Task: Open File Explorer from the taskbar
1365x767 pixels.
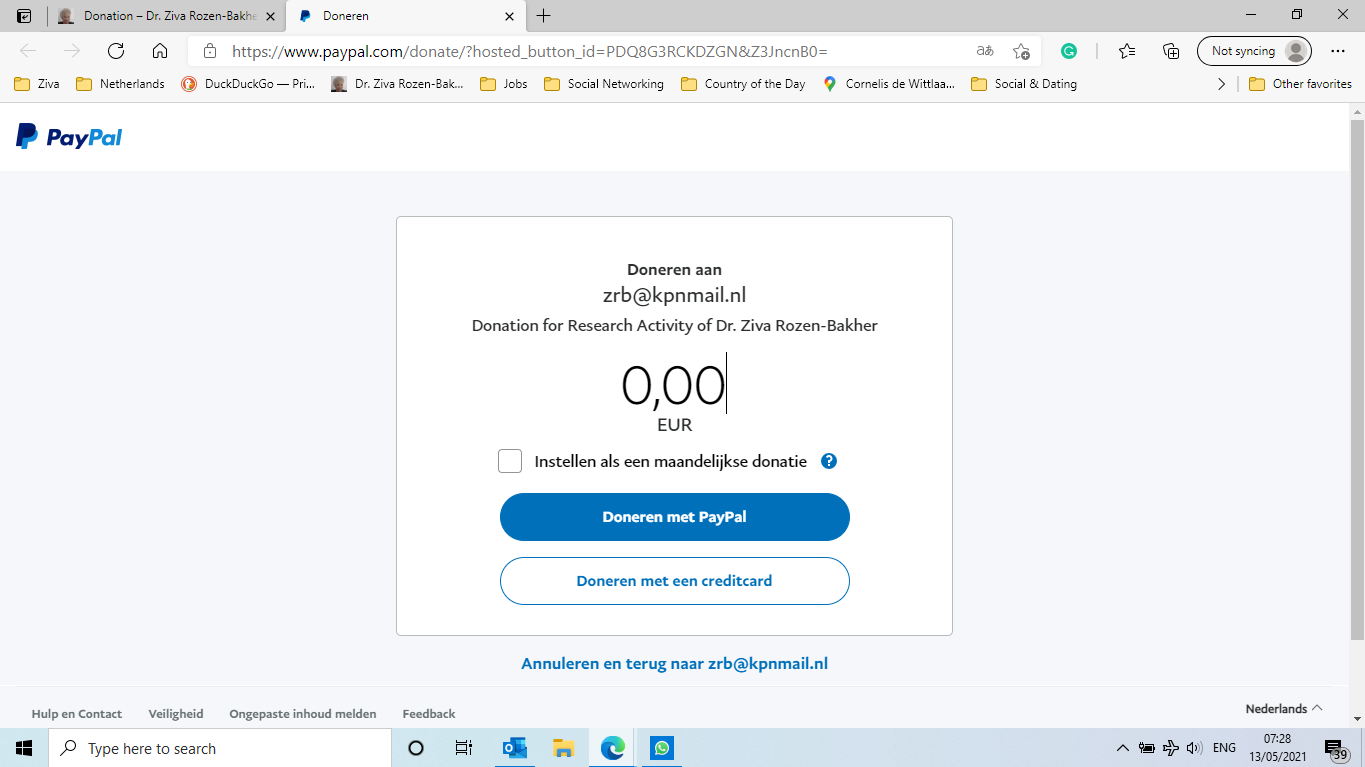Action: point(564,748)
